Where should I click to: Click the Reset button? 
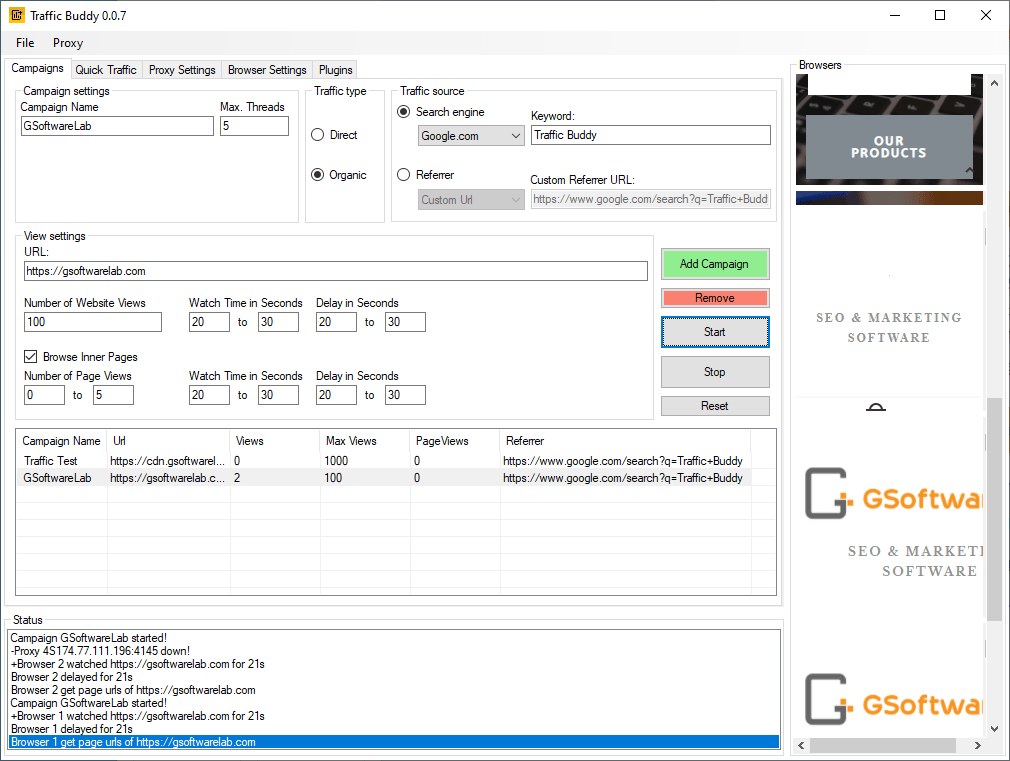715,406
